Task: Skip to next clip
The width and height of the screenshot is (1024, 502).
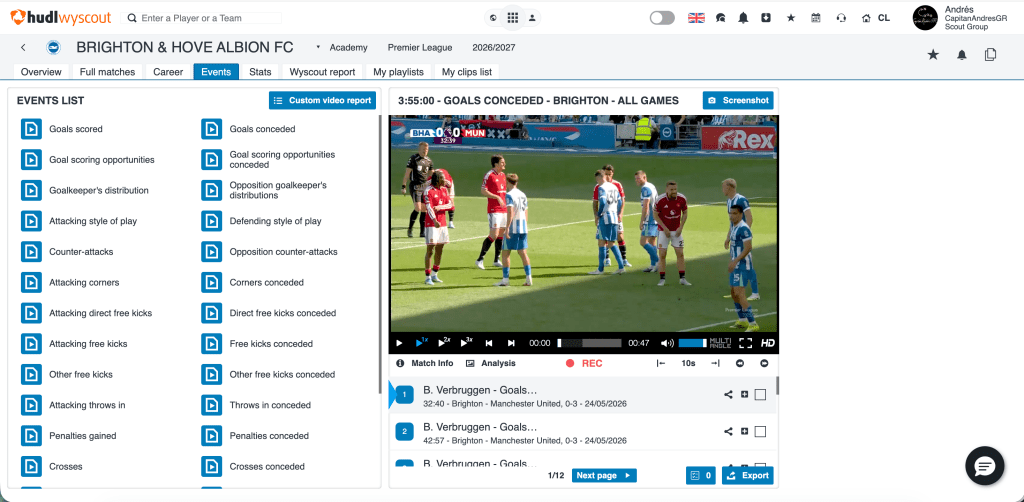Action: [511, 343]
